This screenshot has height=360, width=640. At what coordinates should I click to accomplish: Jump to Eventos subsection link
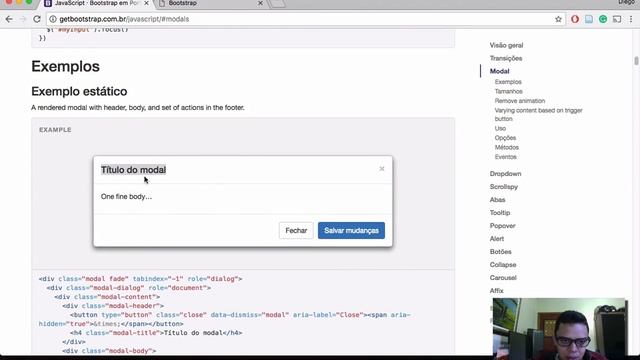pyautogui.click(x=505, y=157)
